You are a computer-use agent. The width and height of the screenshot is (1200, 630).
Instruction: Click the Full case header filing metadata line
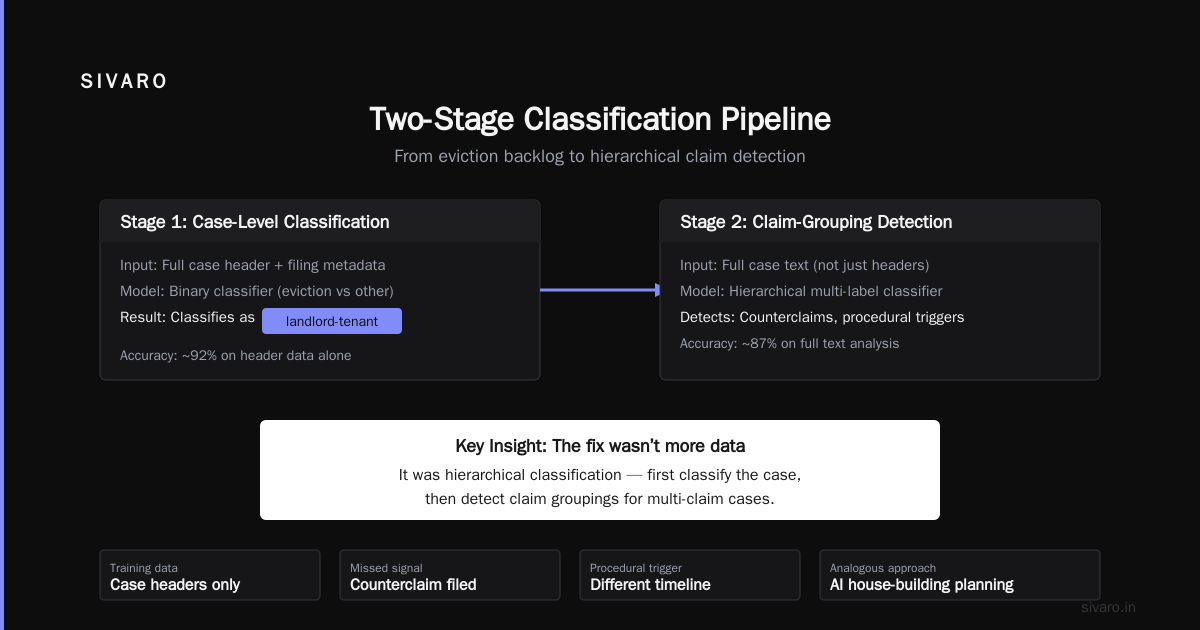pyautogui.click(x=252, y=265)
